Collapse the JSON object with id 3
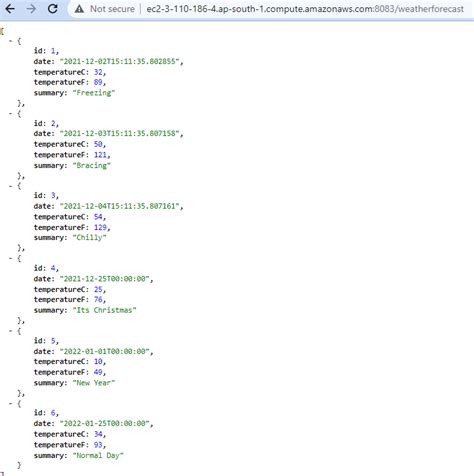This screenshot has width=474, height=476. [11, 186]
